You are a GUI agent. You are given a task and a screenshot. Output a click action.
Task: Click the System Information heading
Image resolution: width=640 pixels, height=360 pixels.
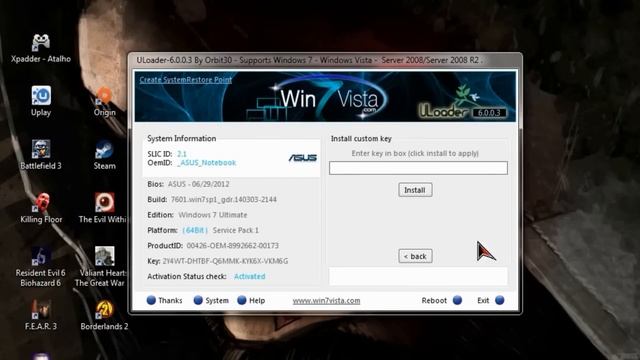[182, 138]
